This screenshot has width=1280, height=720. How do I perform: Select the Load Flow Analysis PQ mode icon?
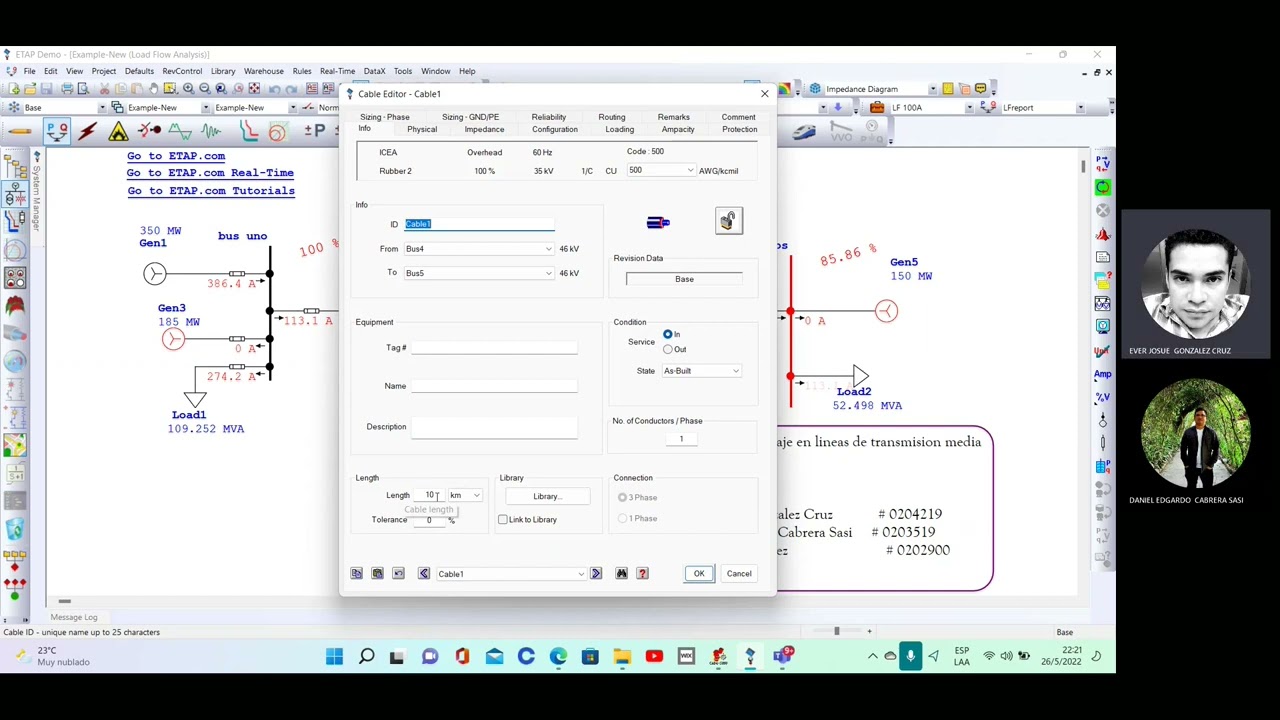(x=57, y=131)
